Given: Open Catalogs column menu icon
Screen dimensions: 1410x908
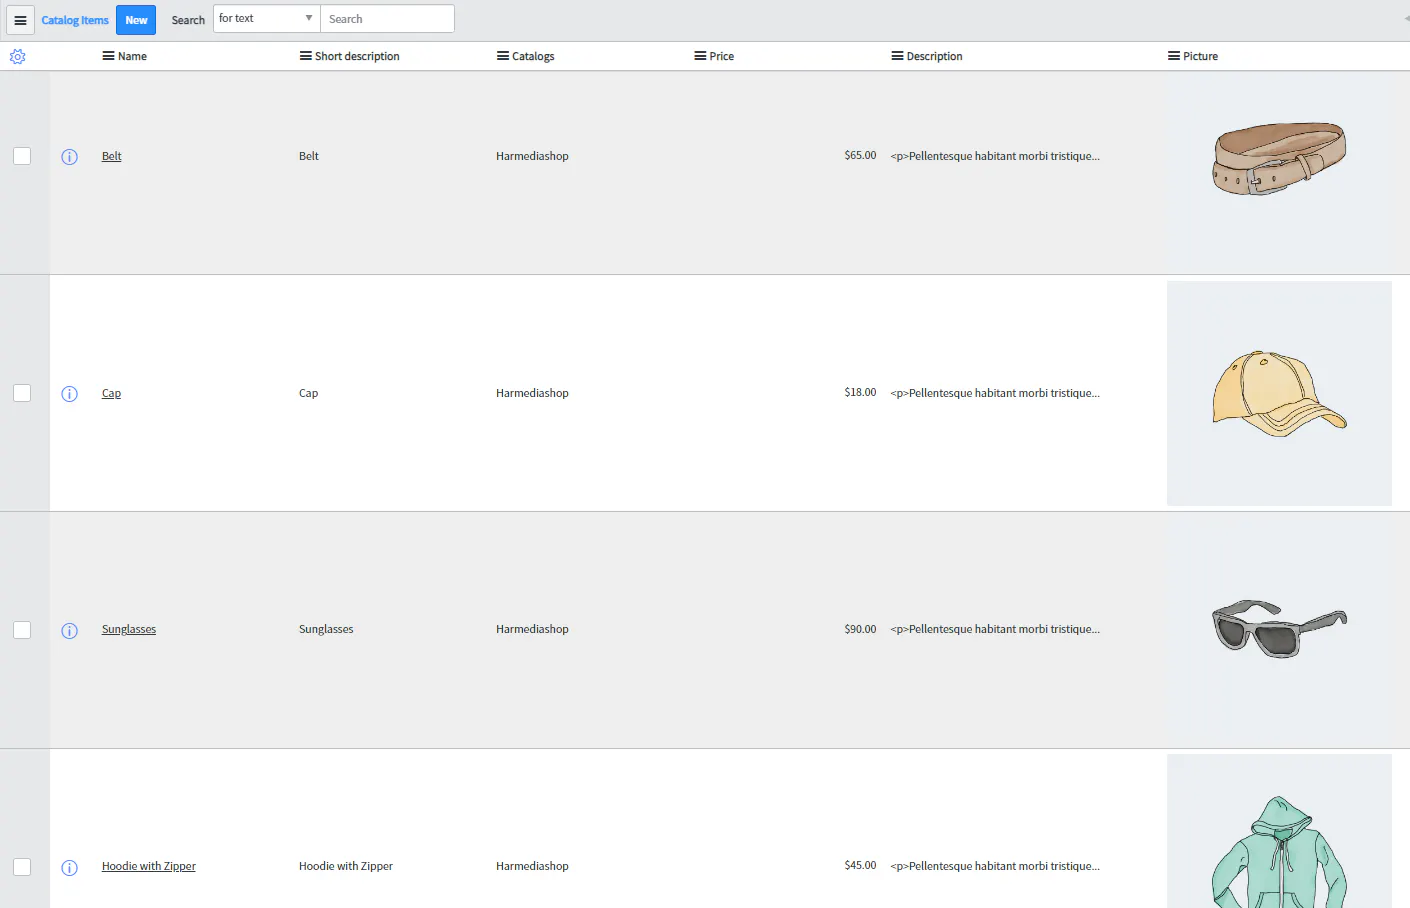Looking at the screenshot, I should 502,56.
